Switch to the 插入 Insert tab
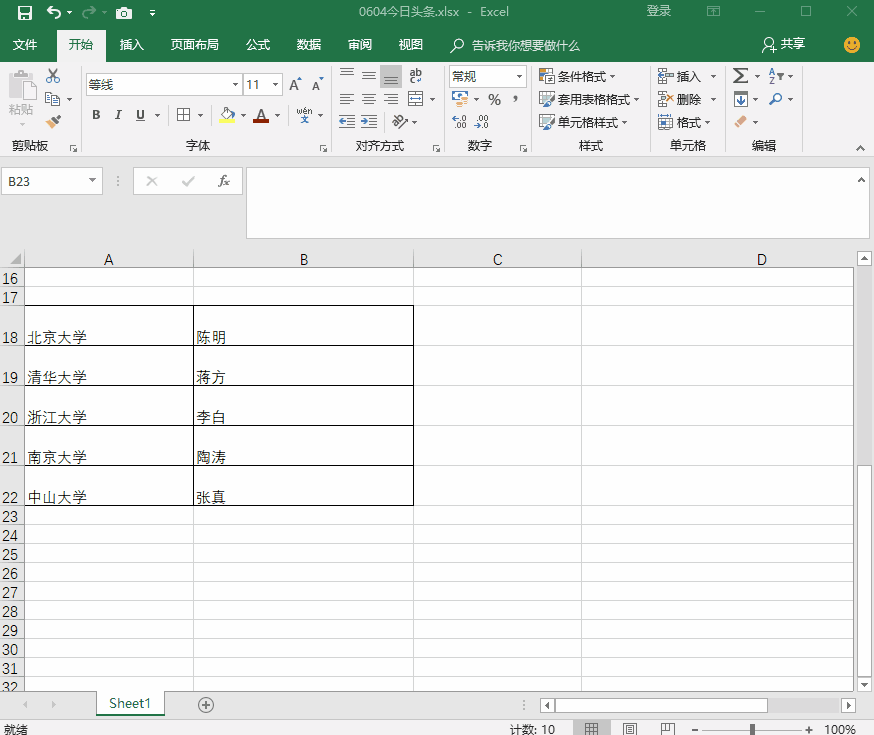The height and width of the screenshot is (735, 874). pyautogui.click(x=132, y=45)
